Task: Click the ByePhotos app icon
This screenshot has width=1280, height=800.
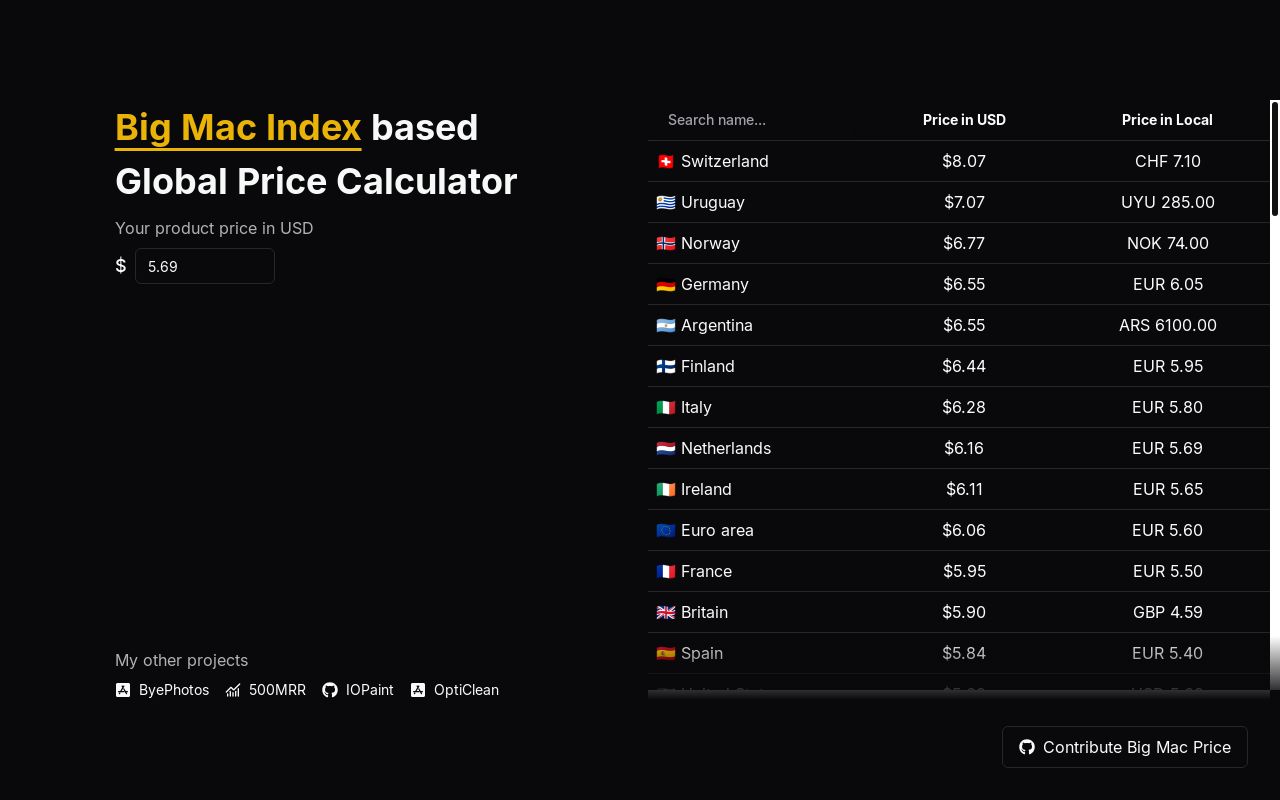Action: [123, 690]
